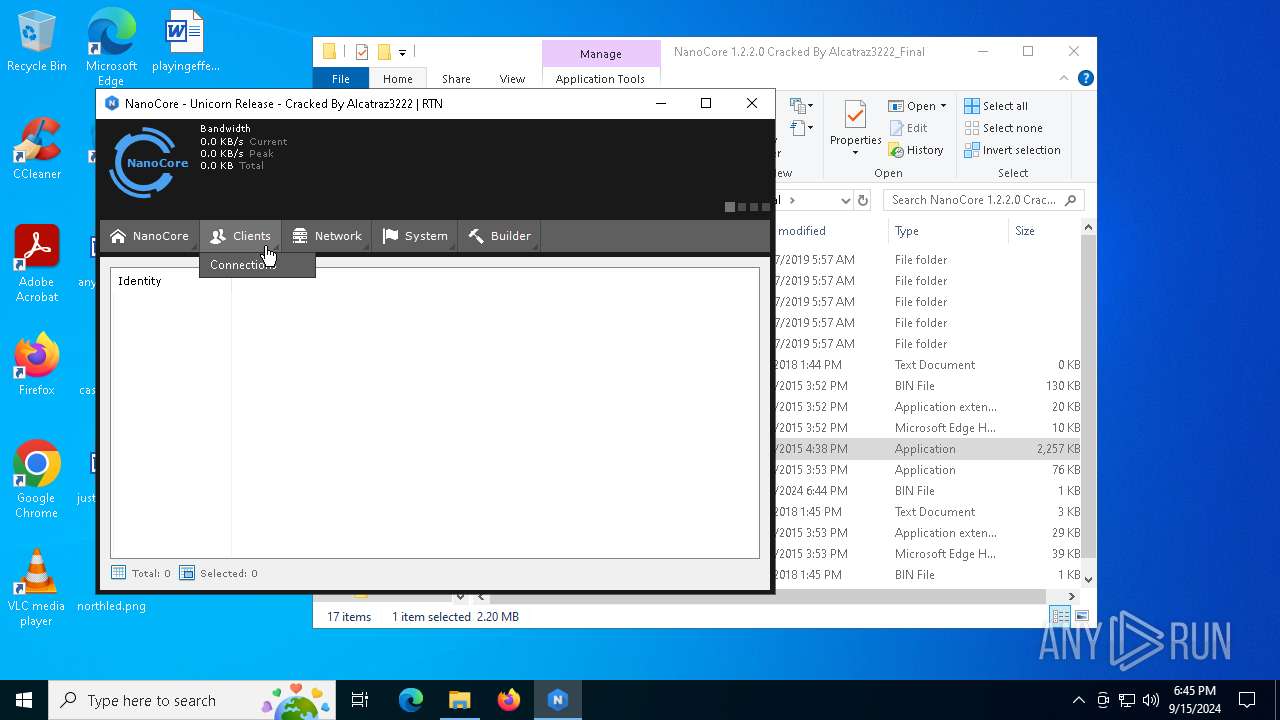
Task: Select the 2,257 KB Application row
Action: click(x=928, y=449)
